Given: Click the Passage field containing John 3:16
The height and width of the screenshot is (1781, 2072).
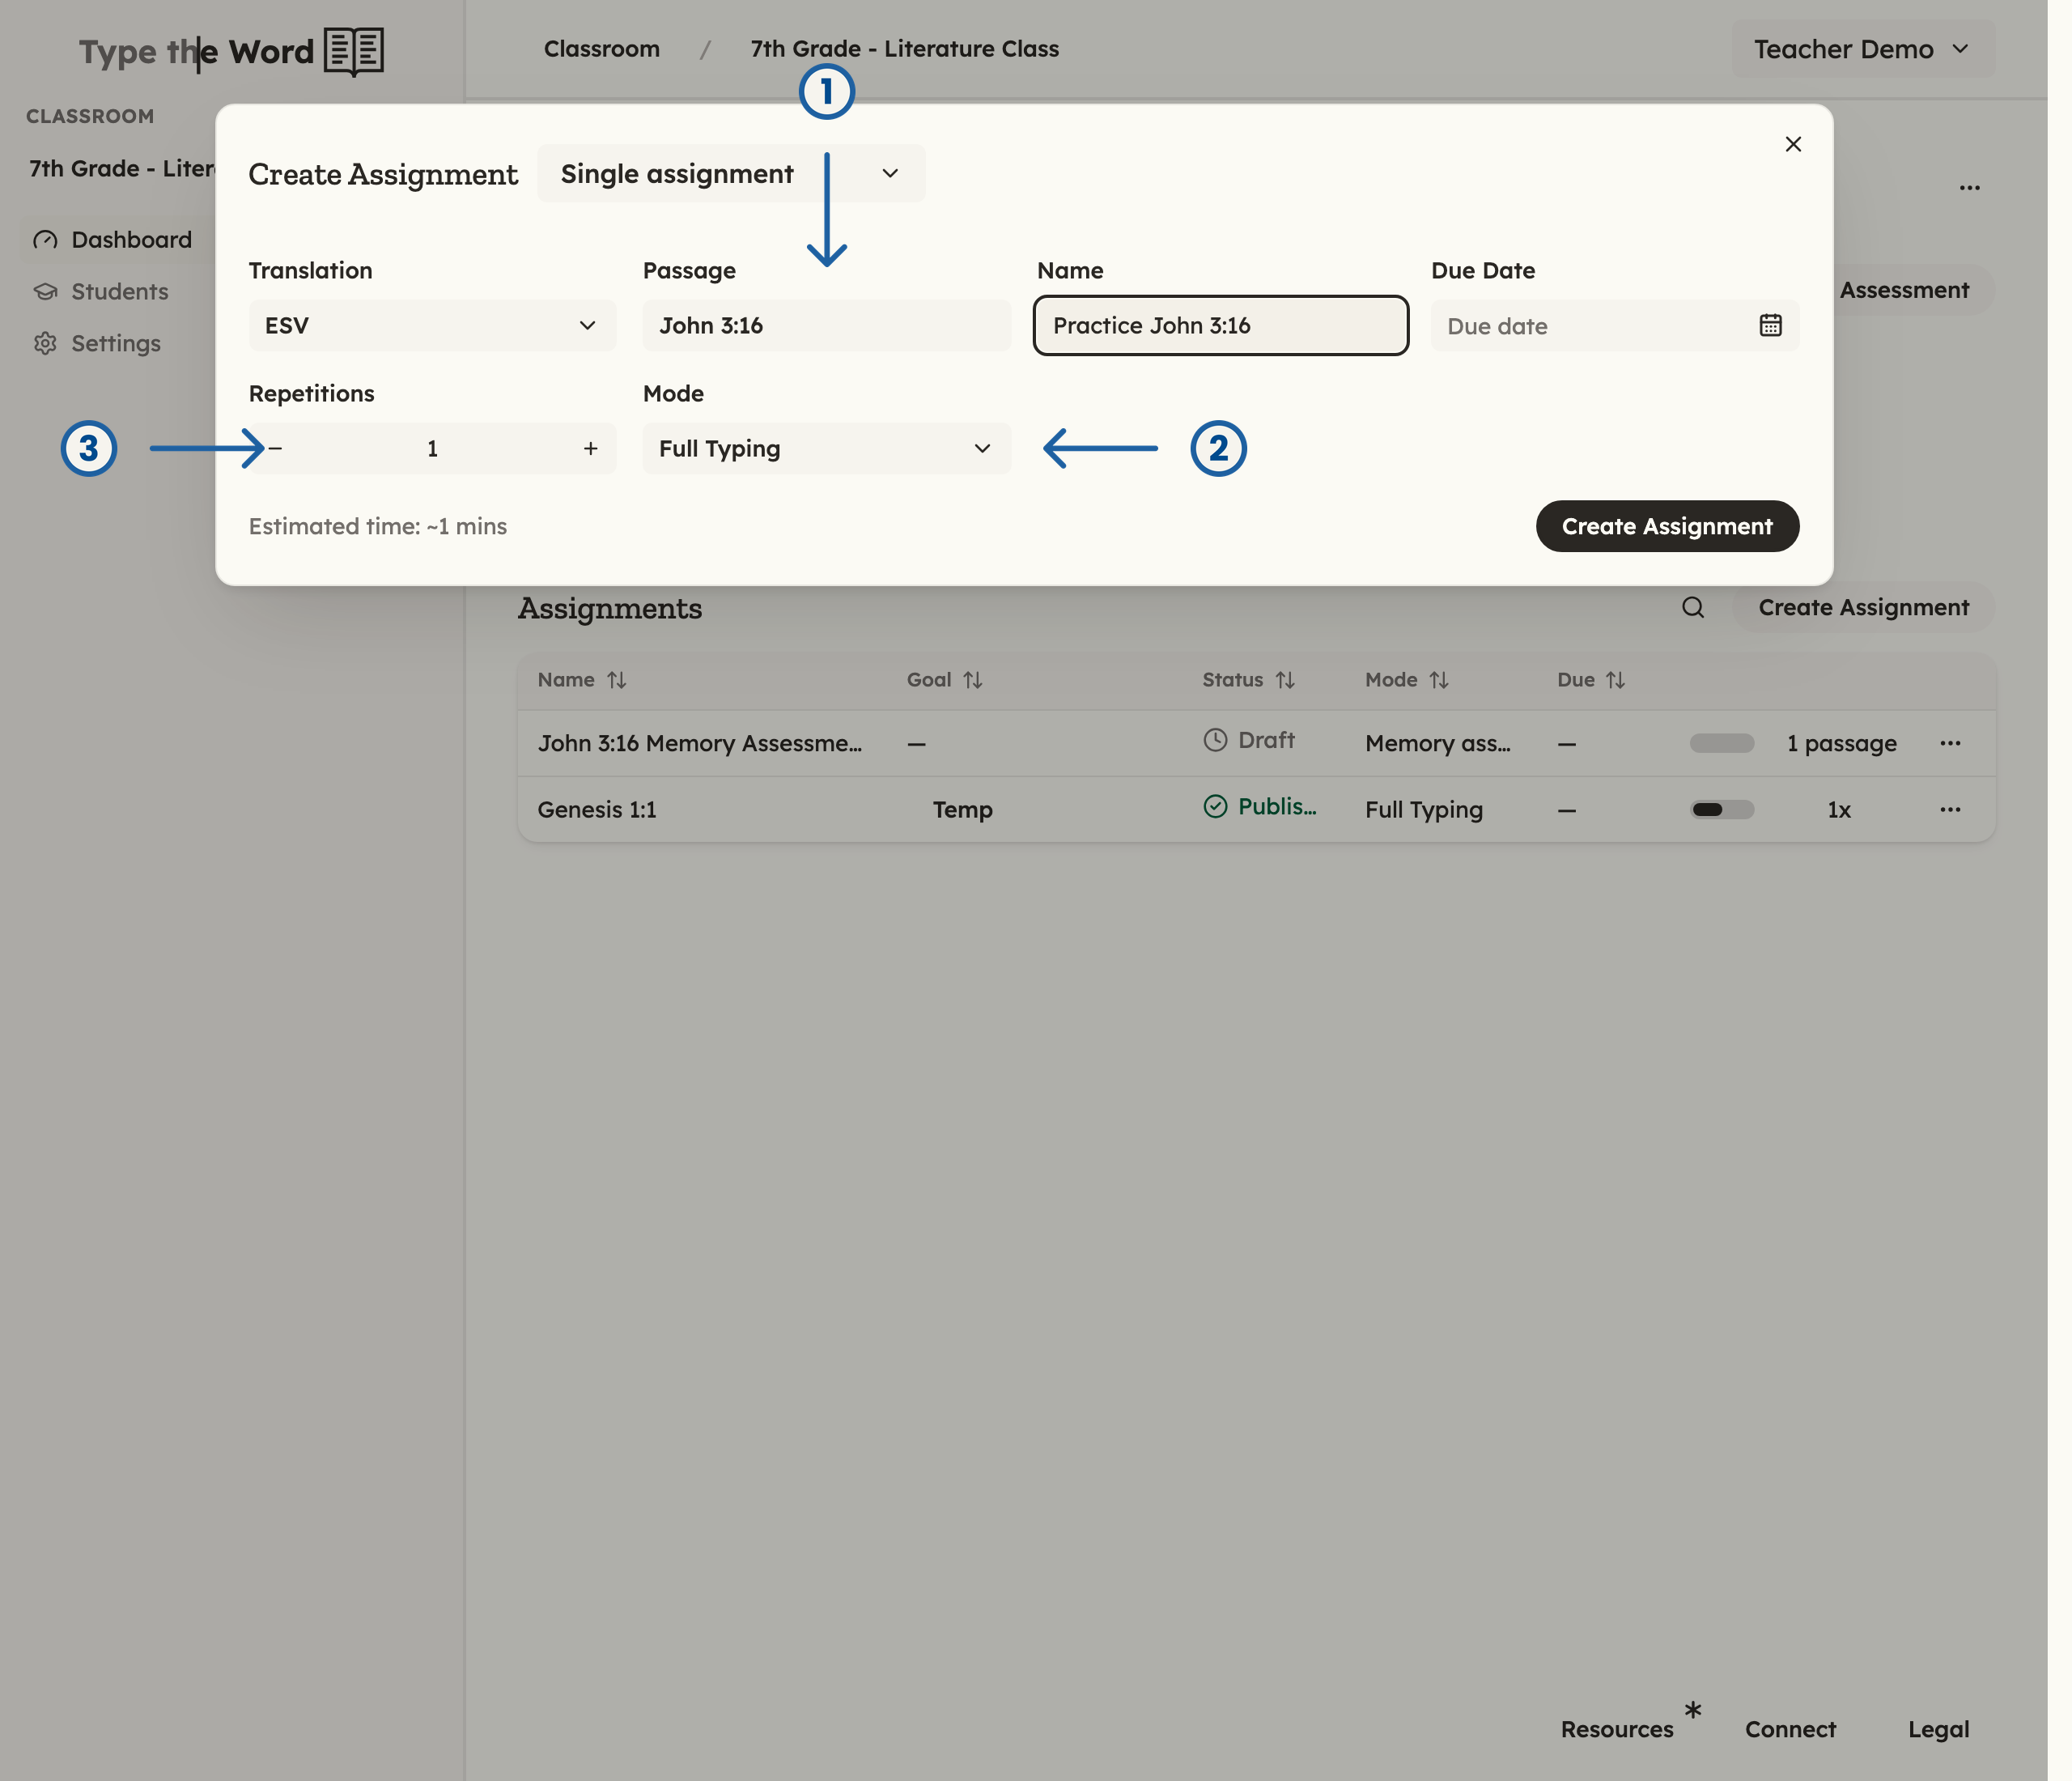Looking at the screenshot, I should (x=826, y=325).
